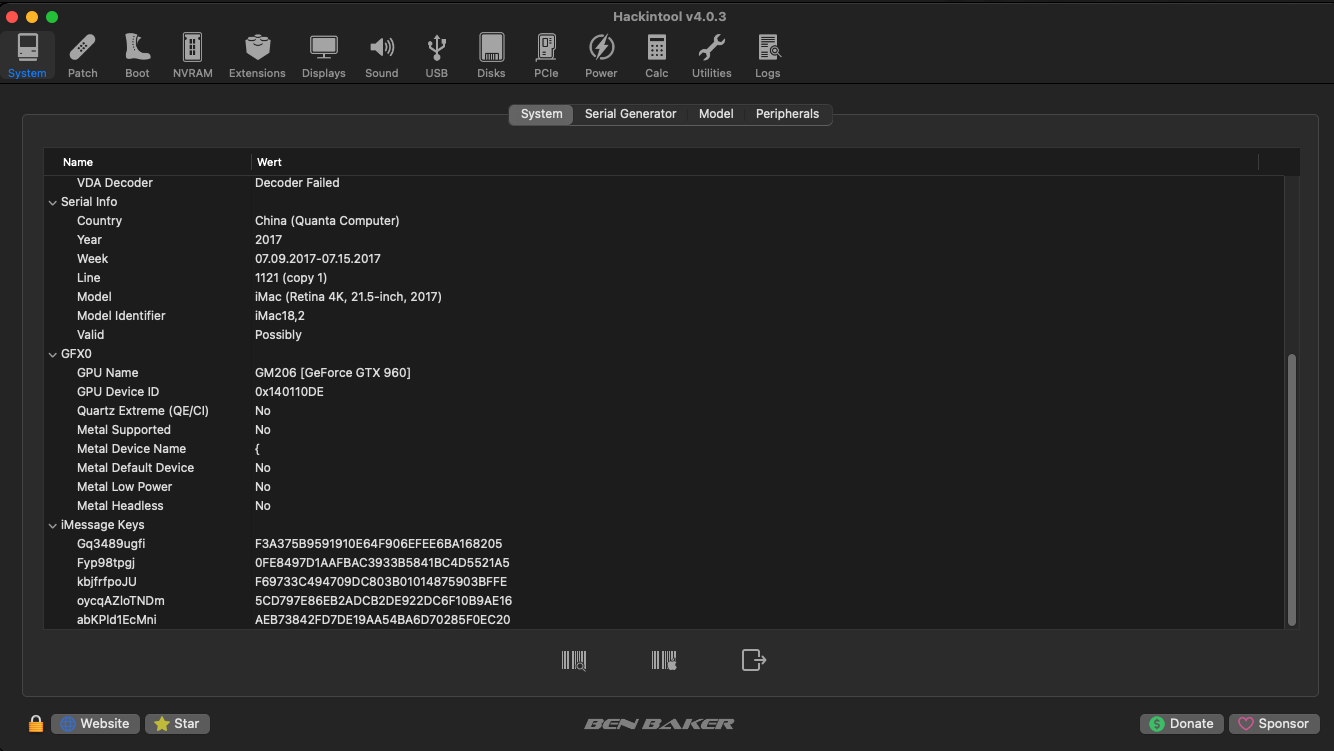Click the barcode magnifier icon below the table

point(574,660)
